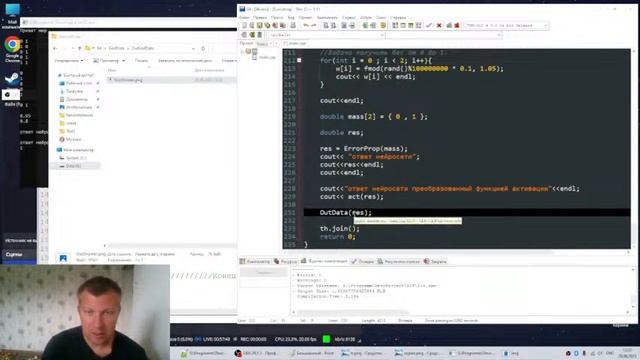Open the Explorer address bar history dropdown
Viewport: 640px width, 360px height.
click(193, 48)
